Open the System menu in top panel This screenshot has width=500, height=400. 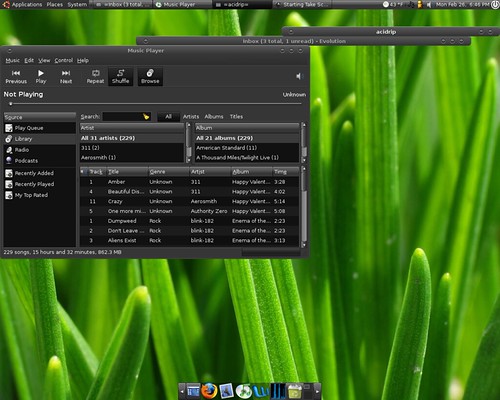tap(77, 4)
